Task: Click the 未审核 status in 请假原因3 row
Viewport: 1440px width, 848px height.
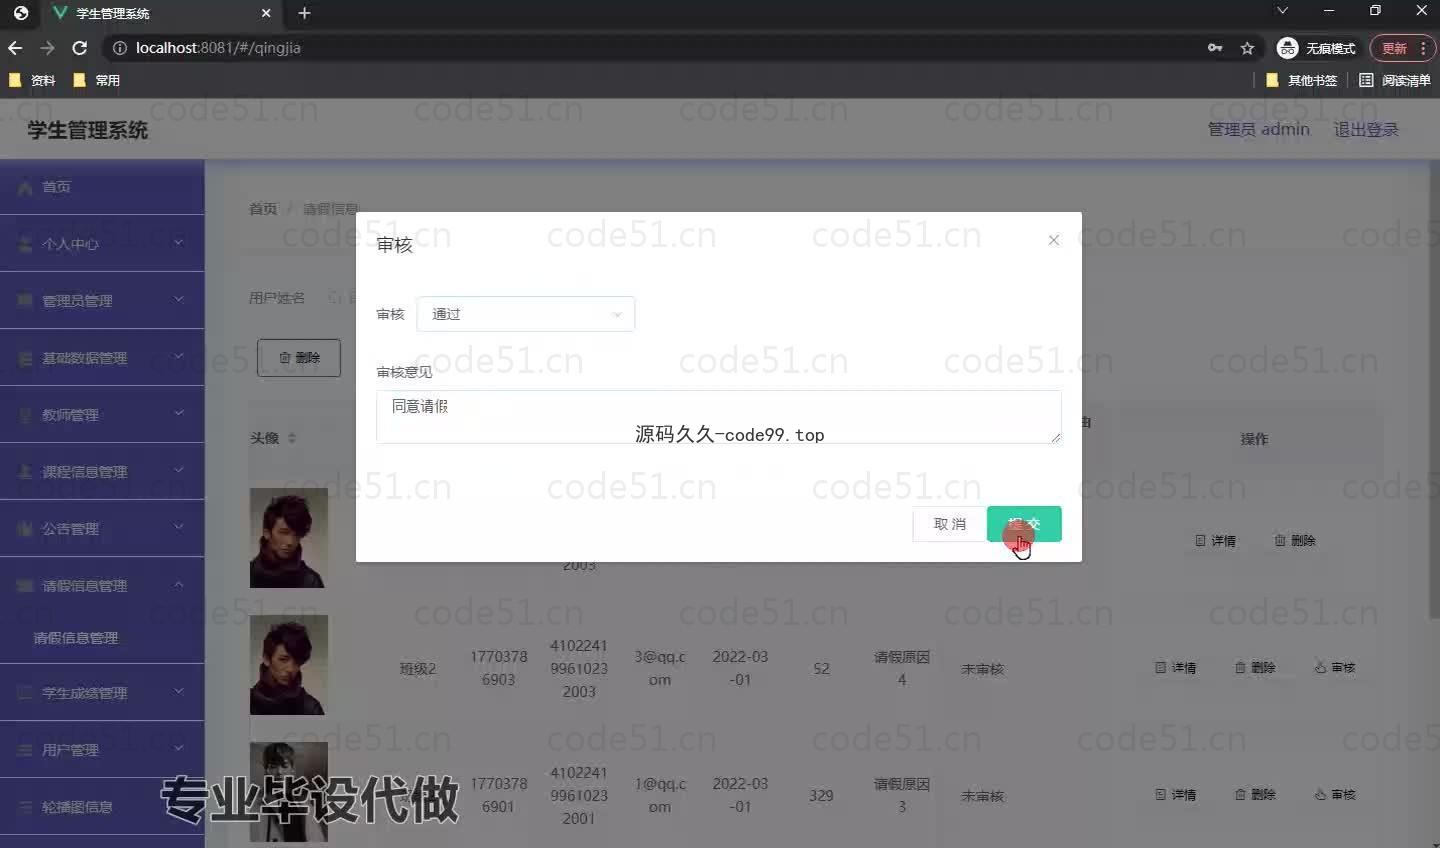Action: (x=982, y=795)
